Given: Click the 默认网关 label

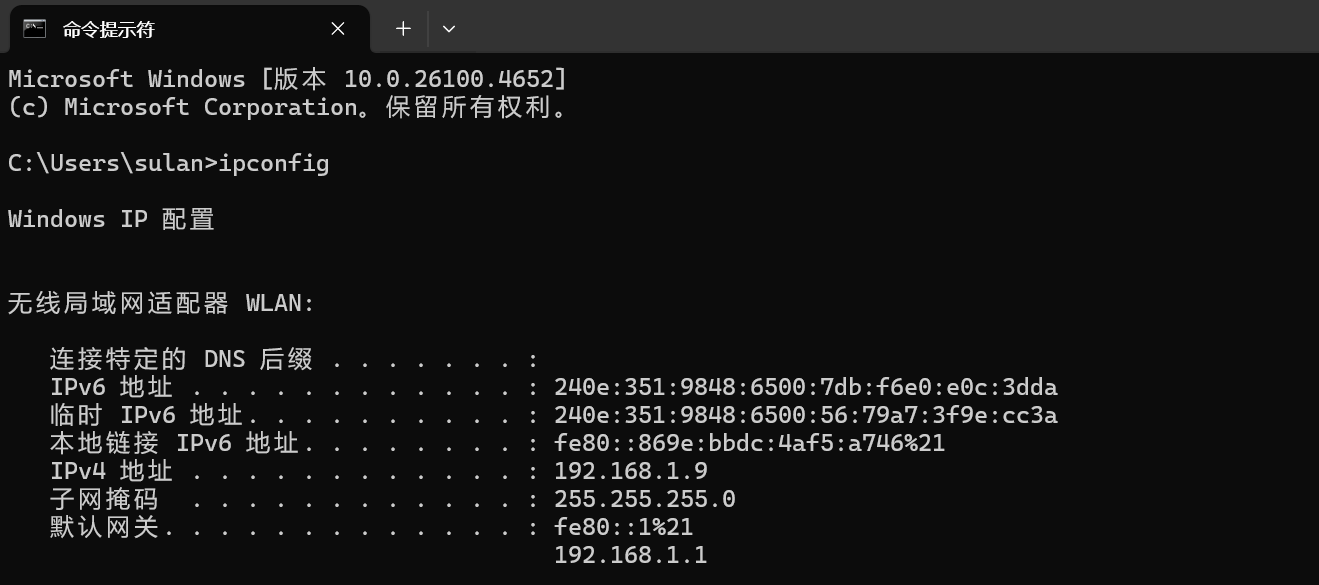Looking at the screenshot, I should click(105, 527).
